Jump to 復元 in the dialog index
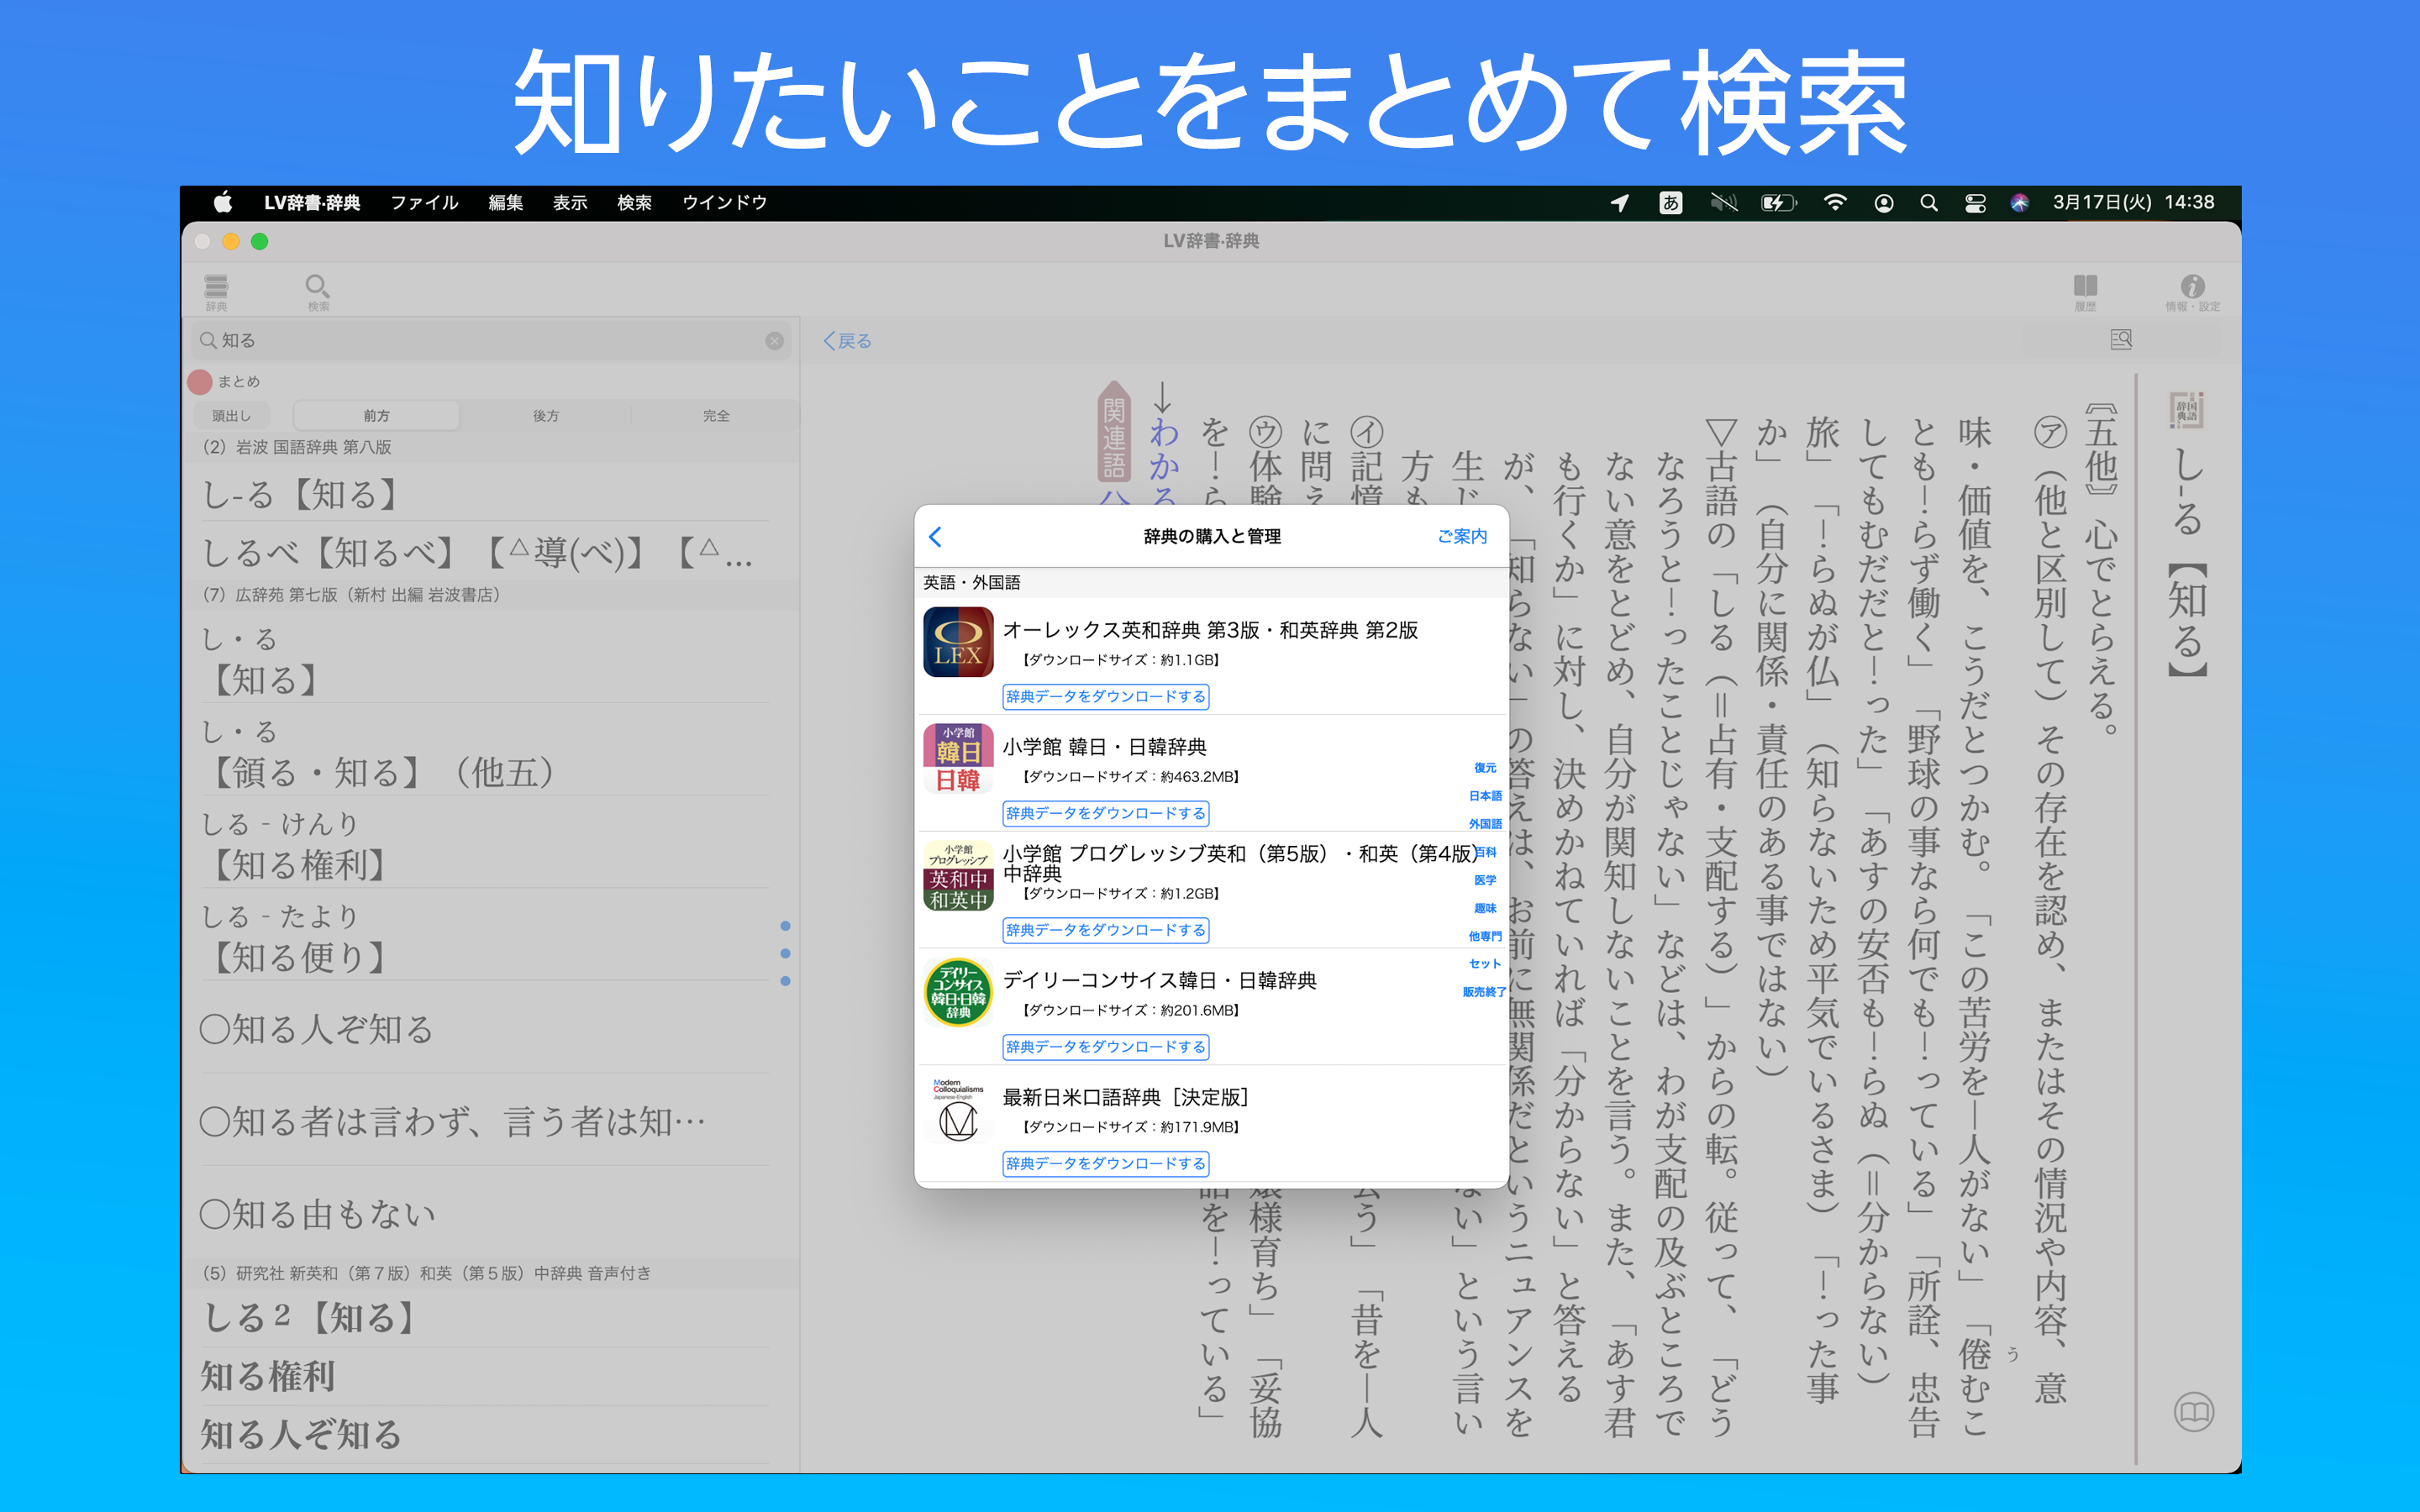 [1485, 768]
